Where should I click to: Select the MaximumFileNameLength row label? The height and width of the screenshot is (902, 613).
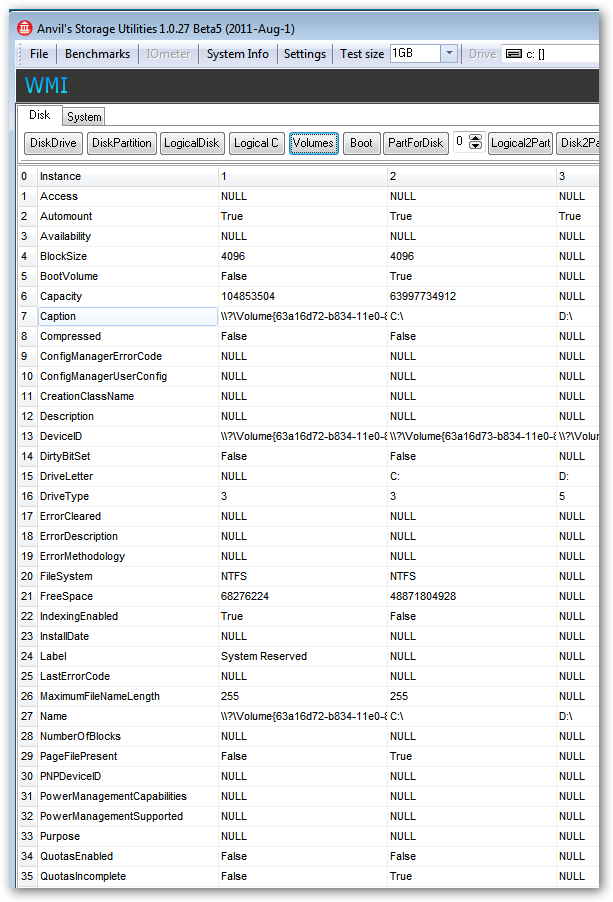(99, 697)
